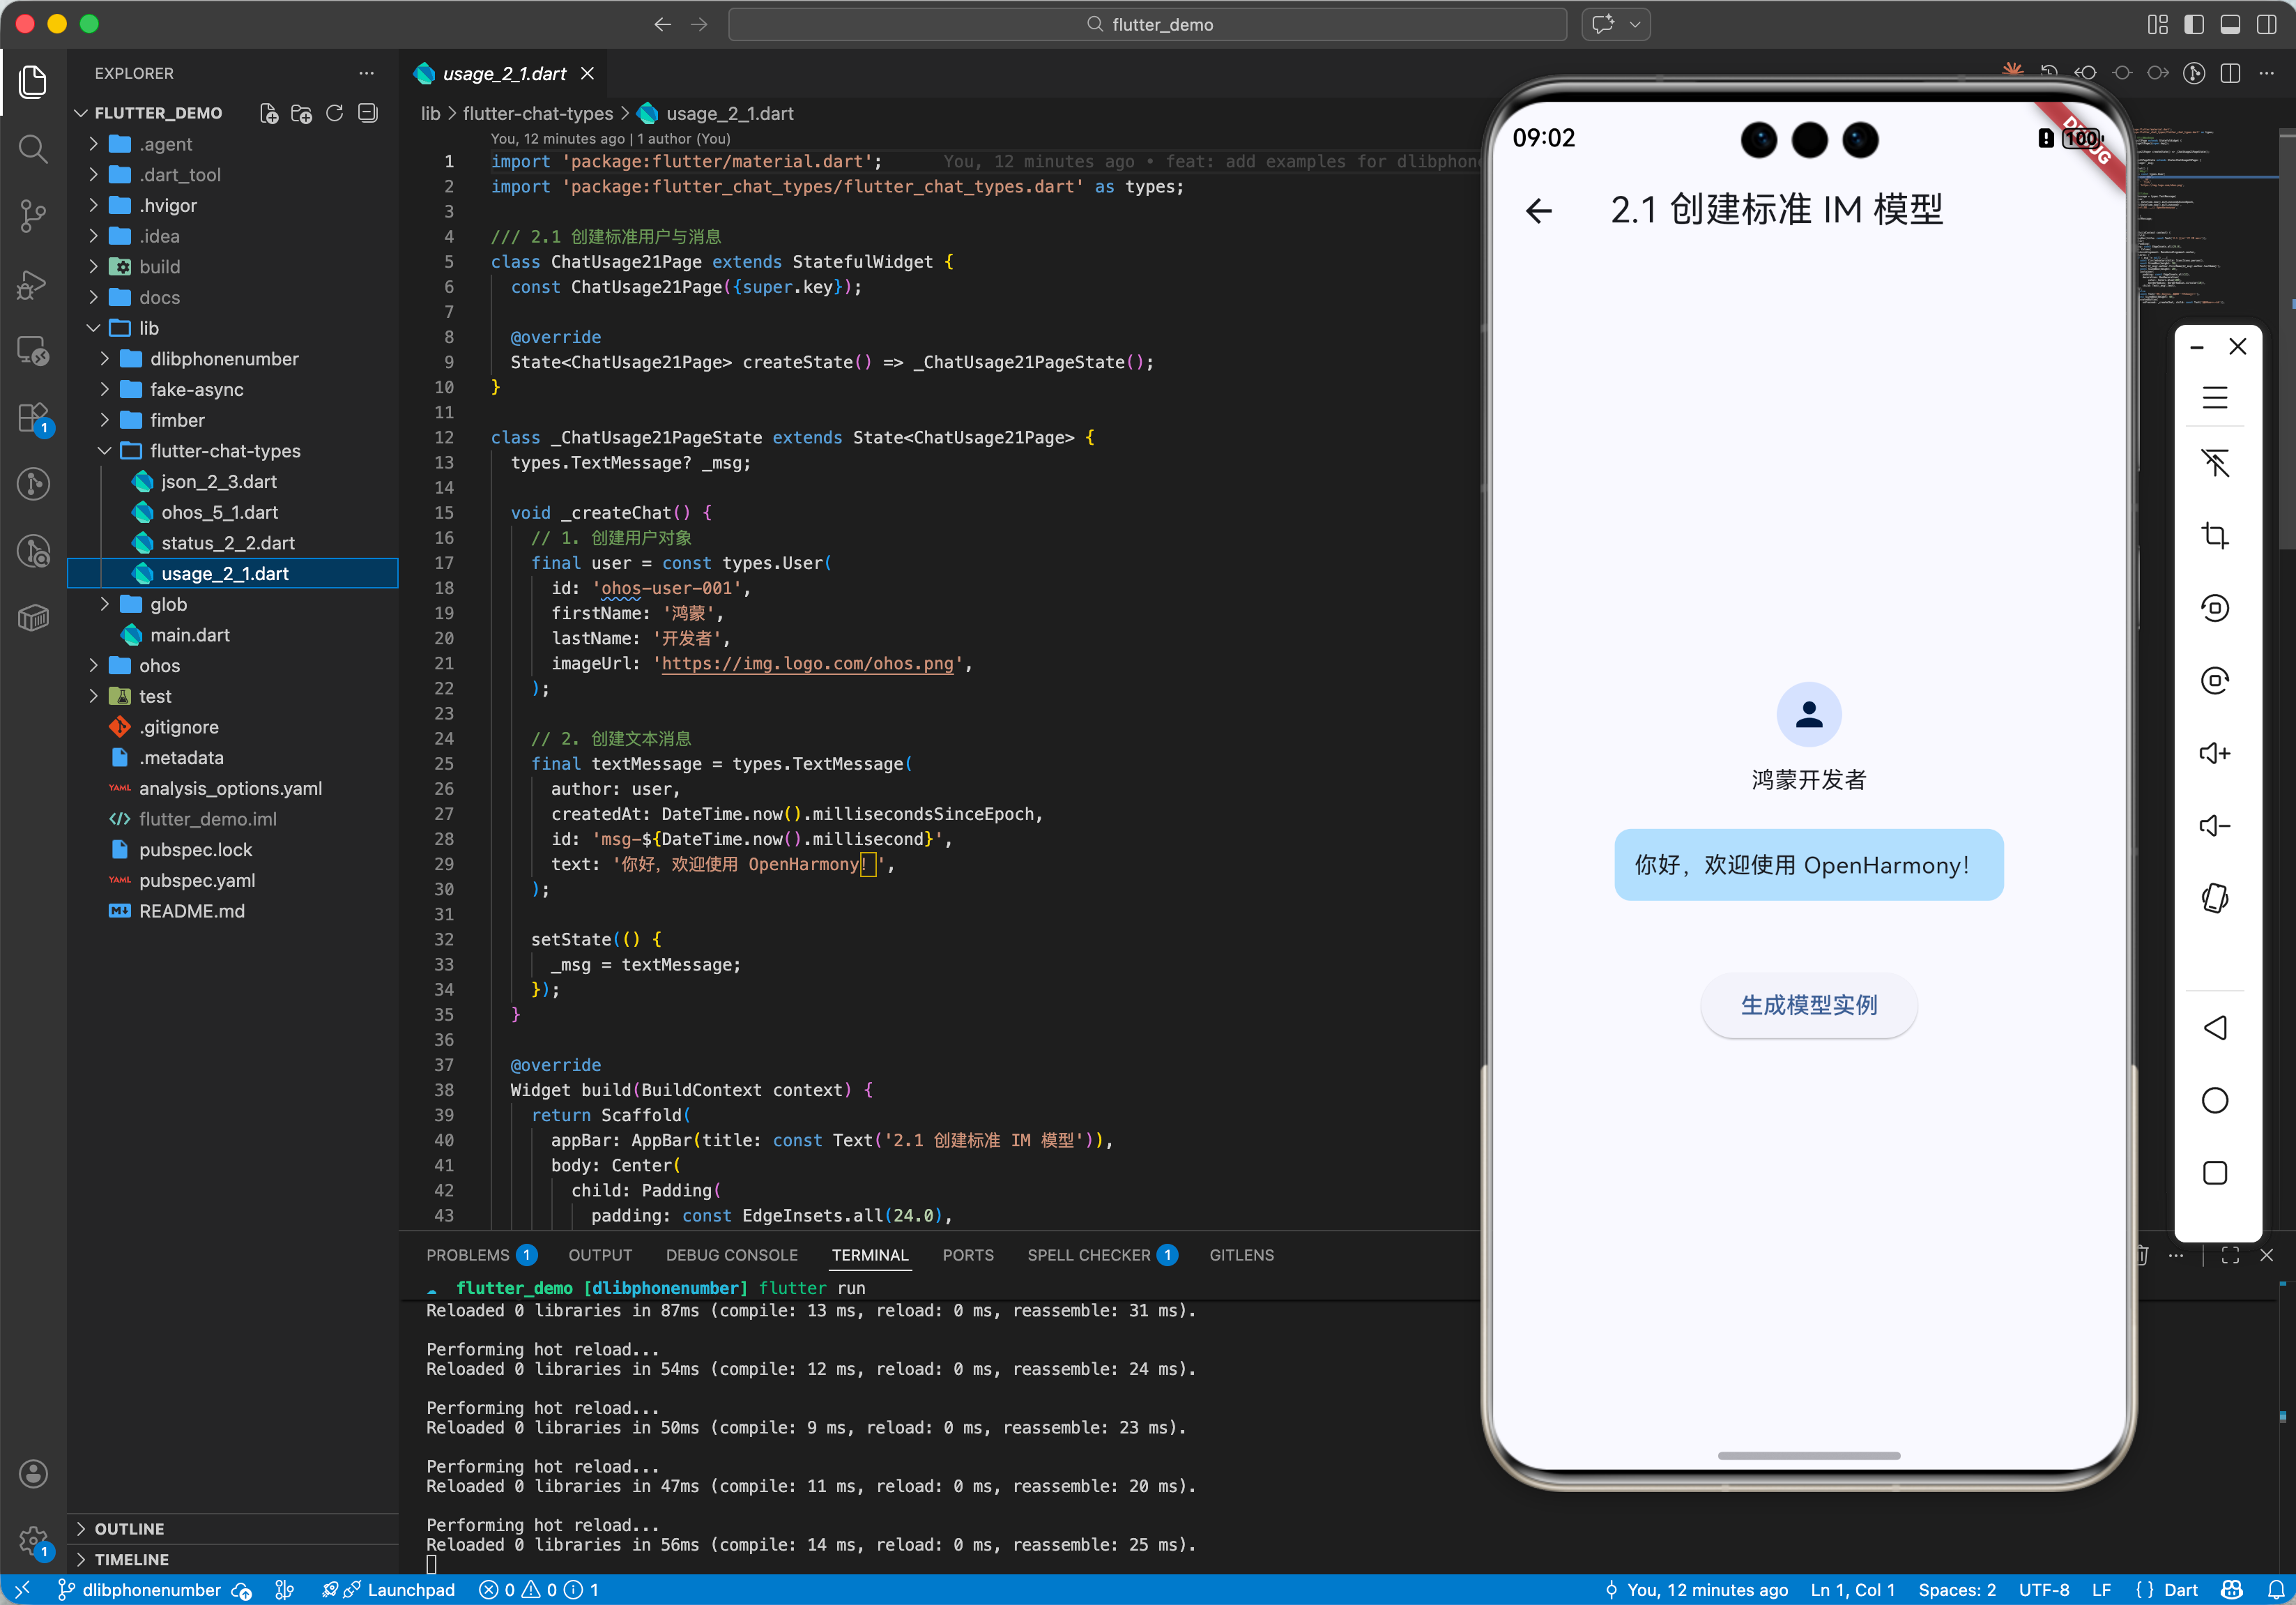Open the Run and Debug view
2296x1605 pixels.
(x=33, y=284)
